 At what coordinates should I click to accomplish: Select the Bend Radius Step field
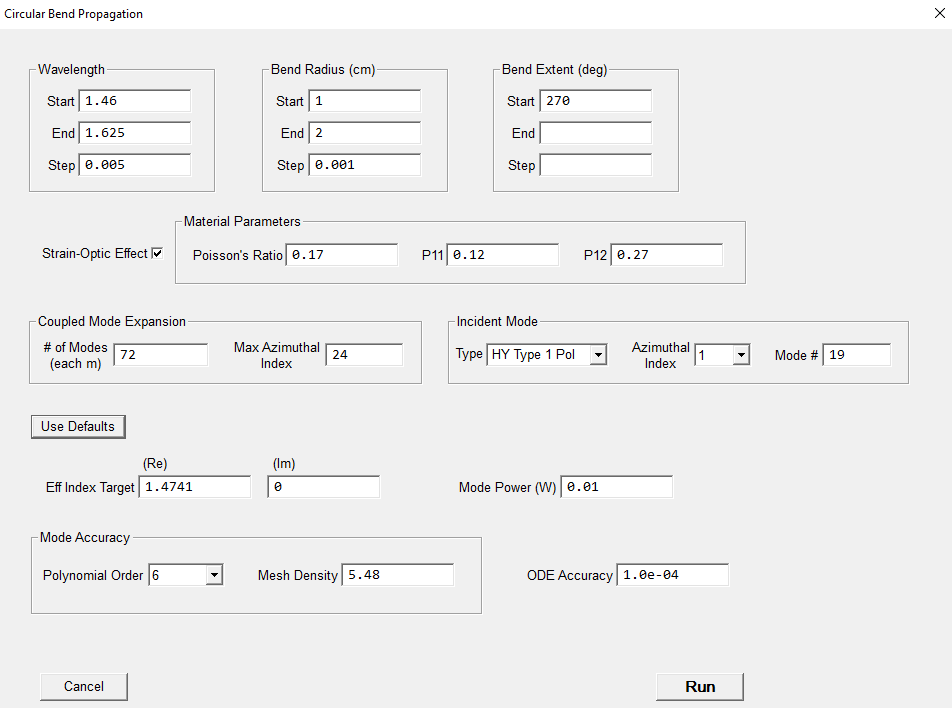point(365,165)
